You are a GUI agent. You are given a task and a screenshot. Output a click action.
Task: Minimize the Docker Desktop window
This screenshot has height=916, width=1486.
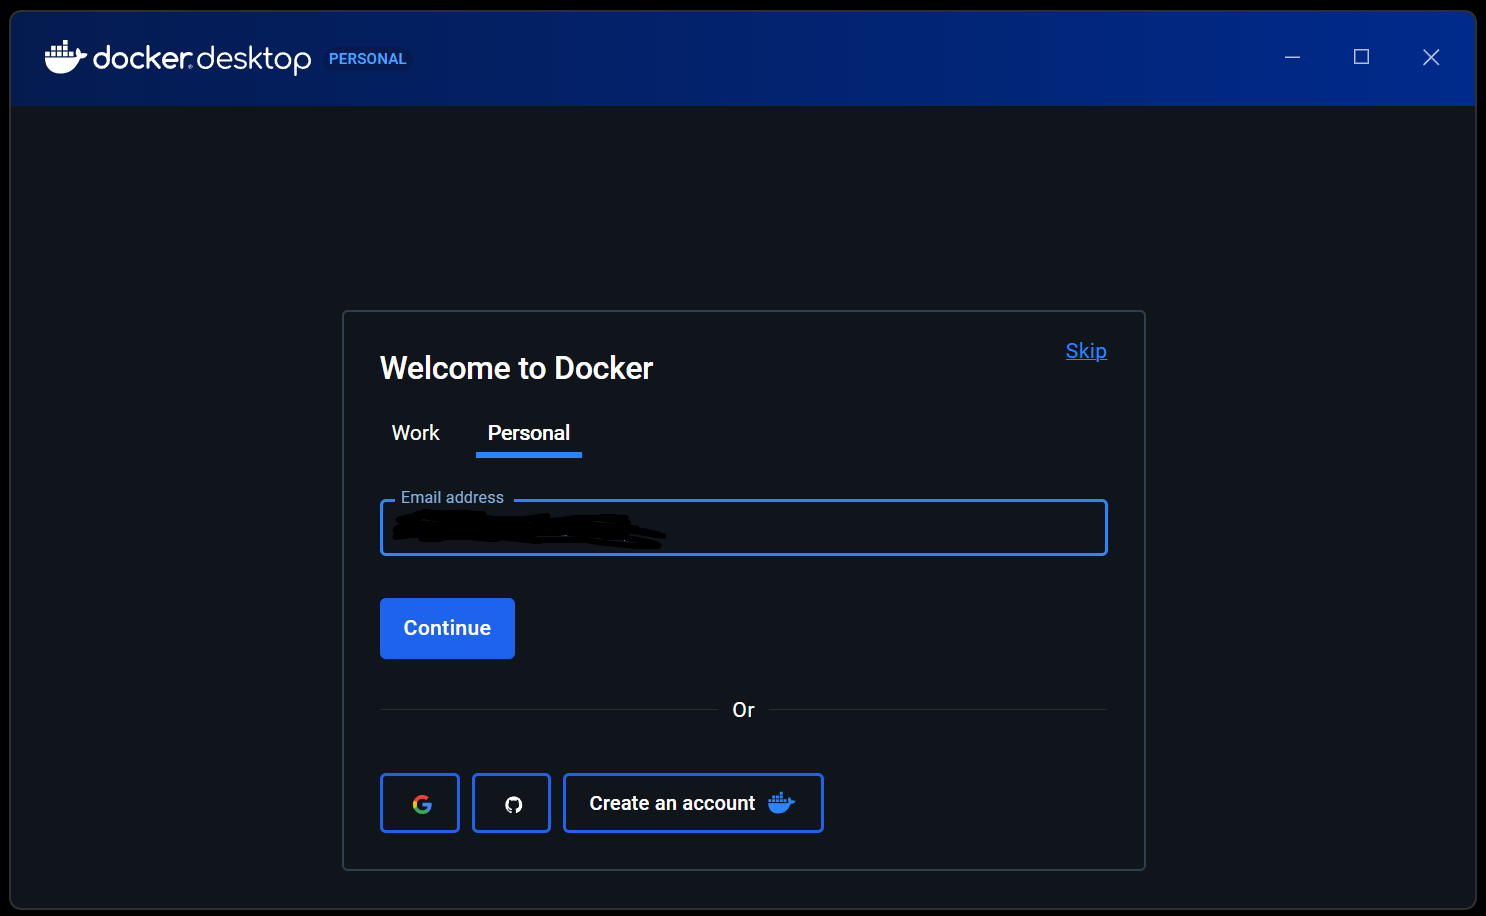coord(1292,57)
